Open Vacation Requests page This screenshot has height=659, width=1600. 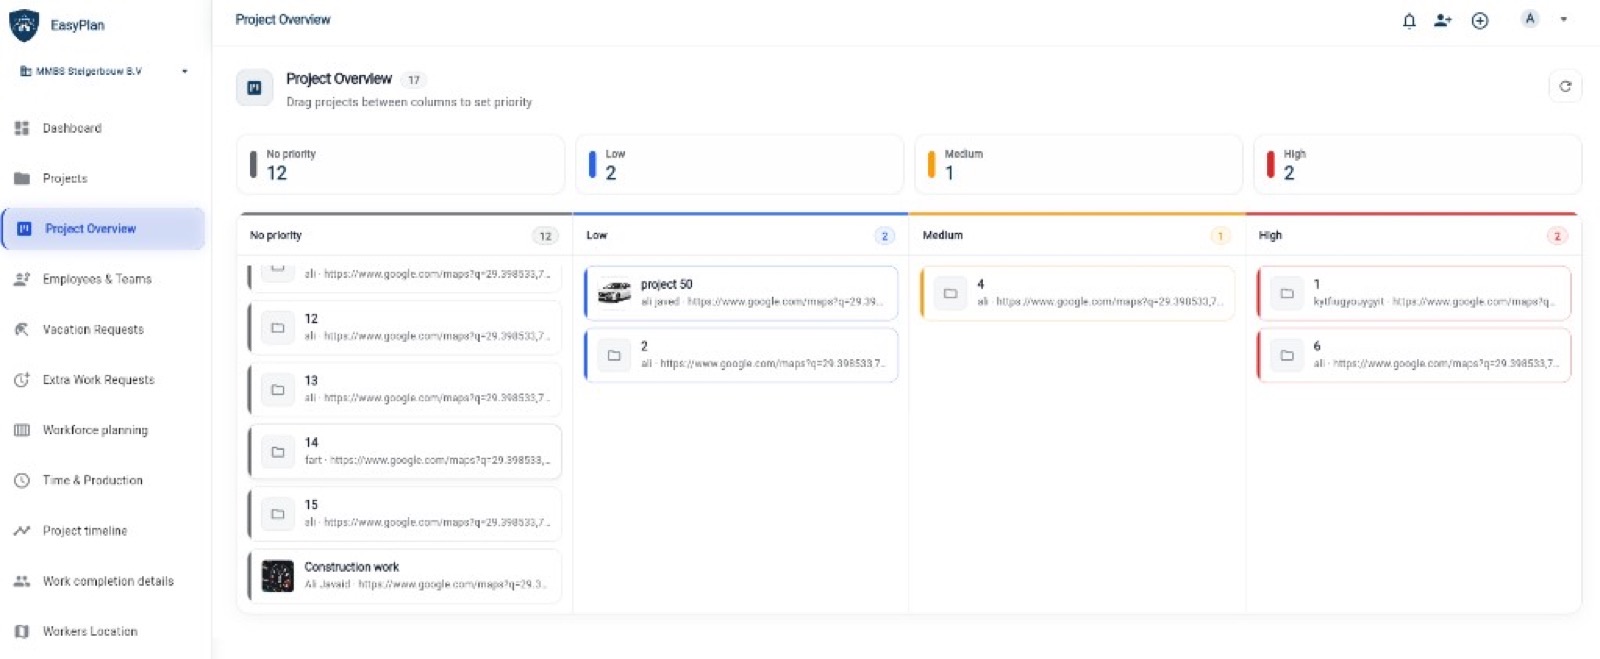(x=104, y=329)
